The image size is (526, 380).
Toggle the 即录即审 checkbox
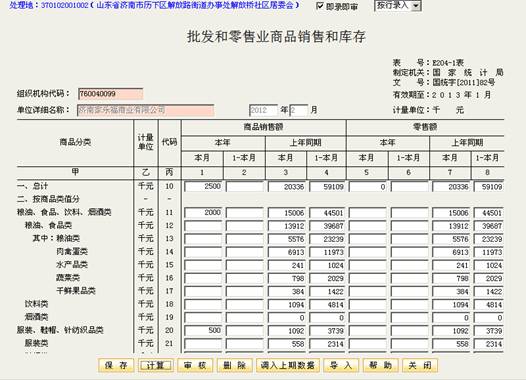pyautogui.click(x=320, y=6)
